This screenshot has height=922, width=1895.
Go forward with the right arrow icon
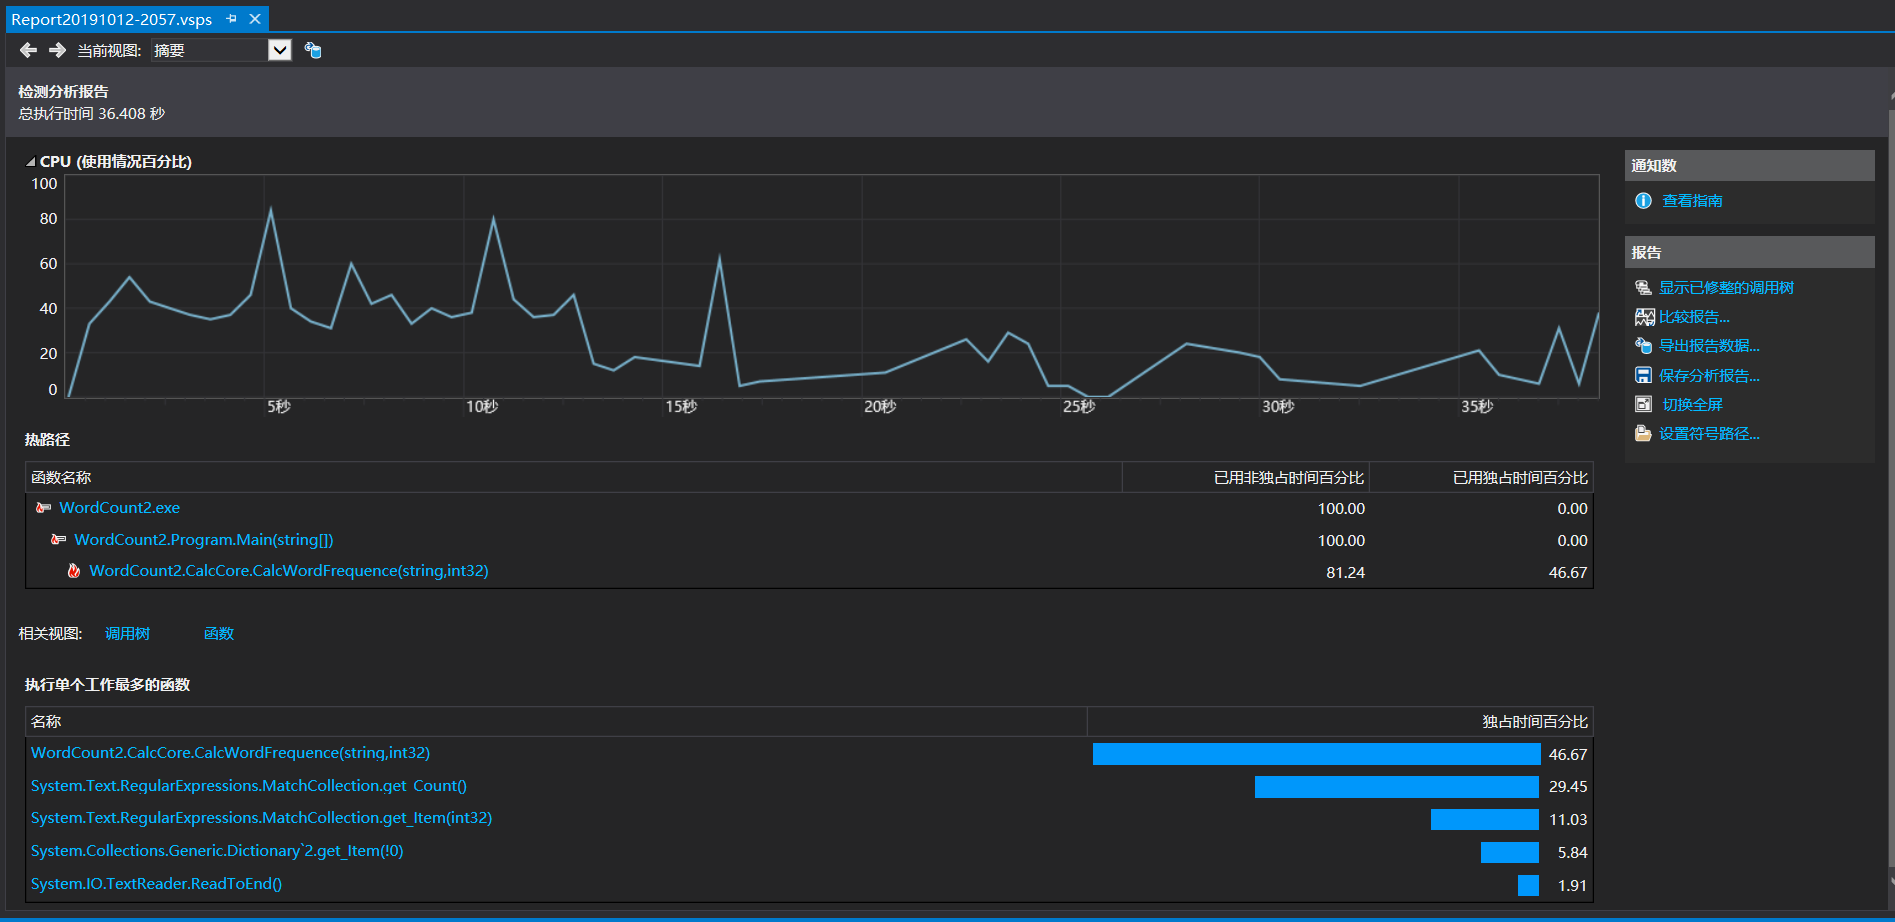[x=57, y=50]
